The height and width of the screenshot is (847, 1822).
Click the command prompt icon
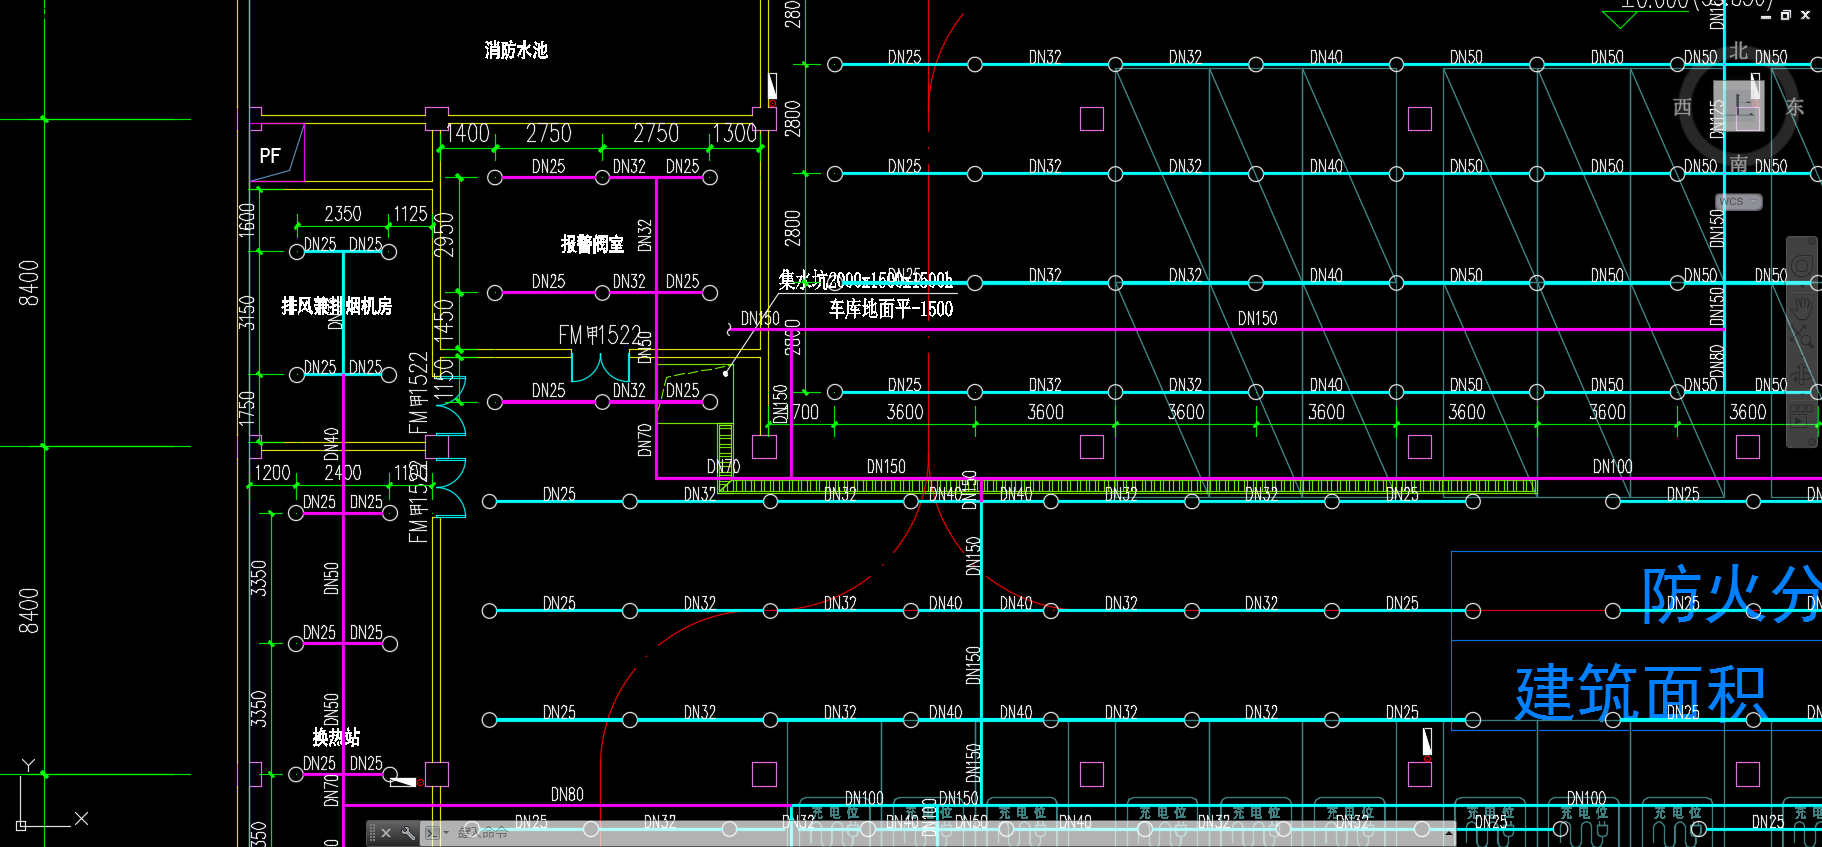(431, 833)
